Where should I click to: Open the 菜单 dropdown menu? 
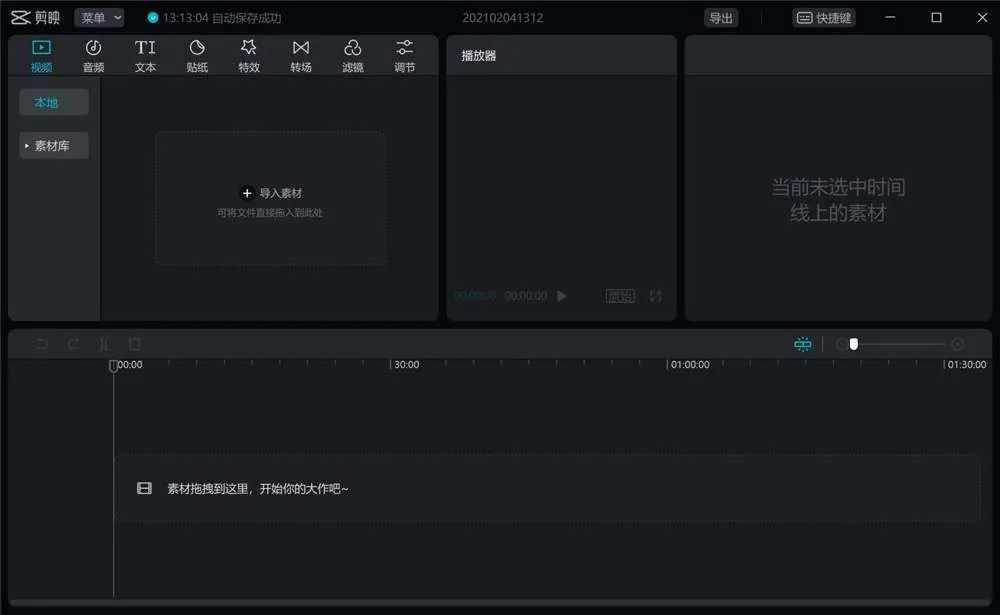pyautogui.click(x=99, y=17)
